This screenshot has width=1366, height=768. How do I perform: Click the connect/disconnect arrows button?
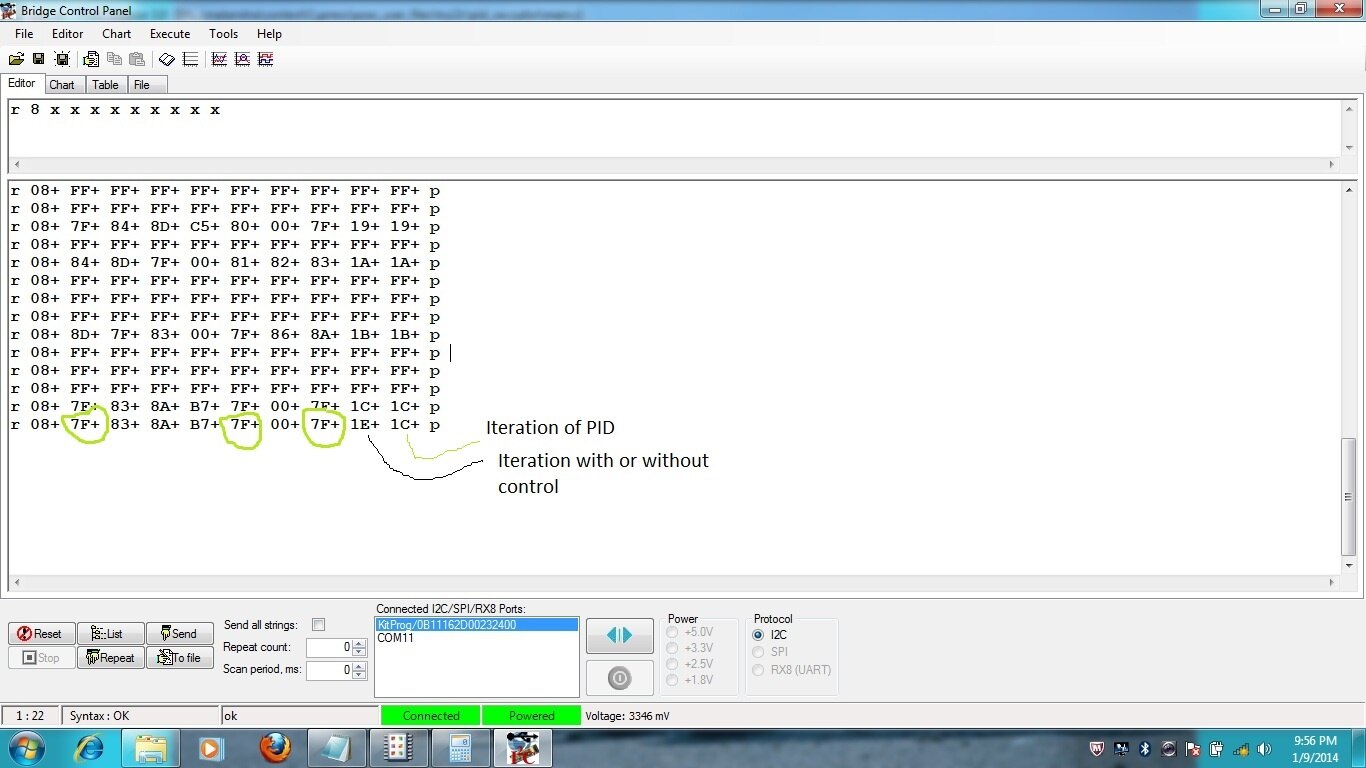click(x=620, y=636)
